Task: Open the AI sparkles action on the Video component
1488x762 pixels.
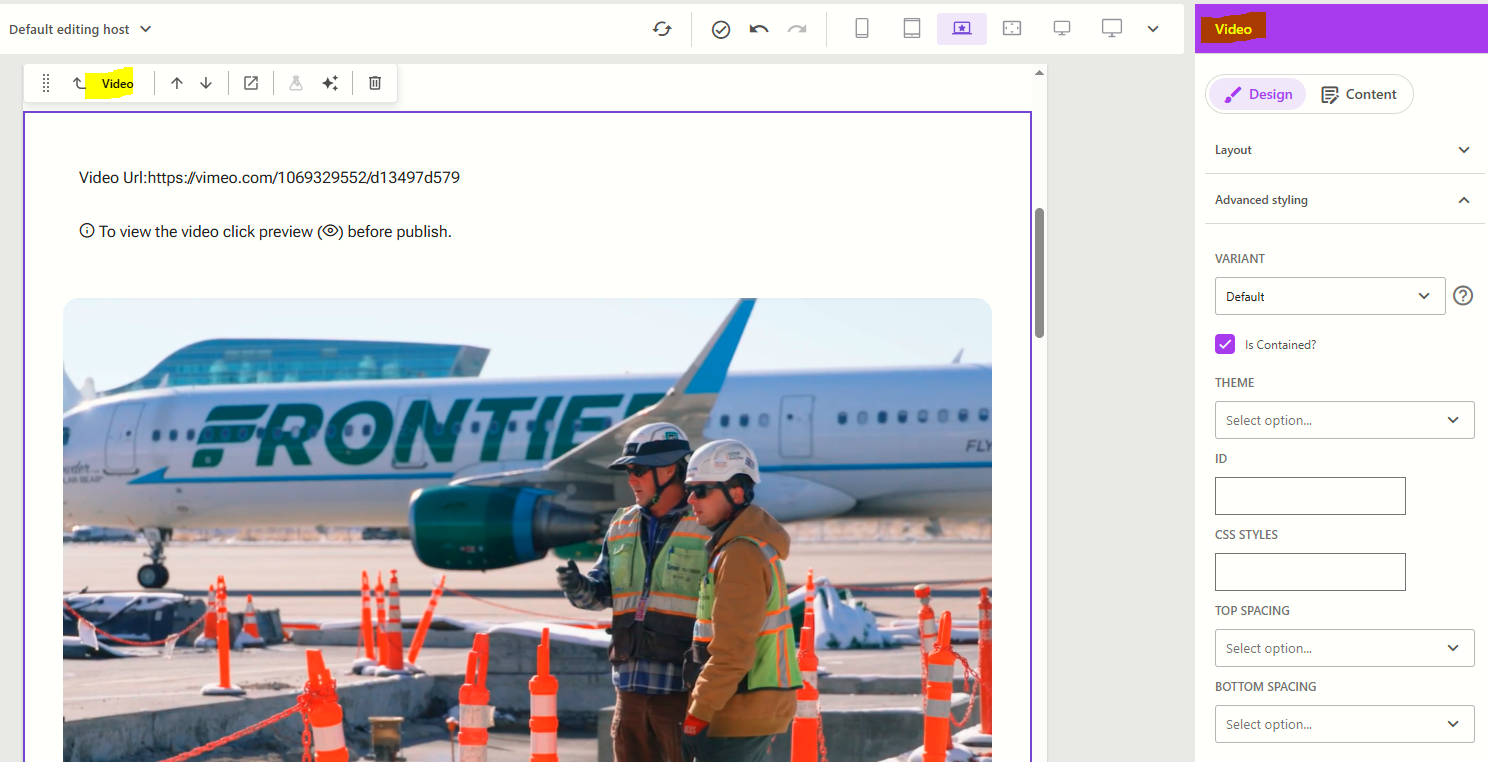Action: 330,83
